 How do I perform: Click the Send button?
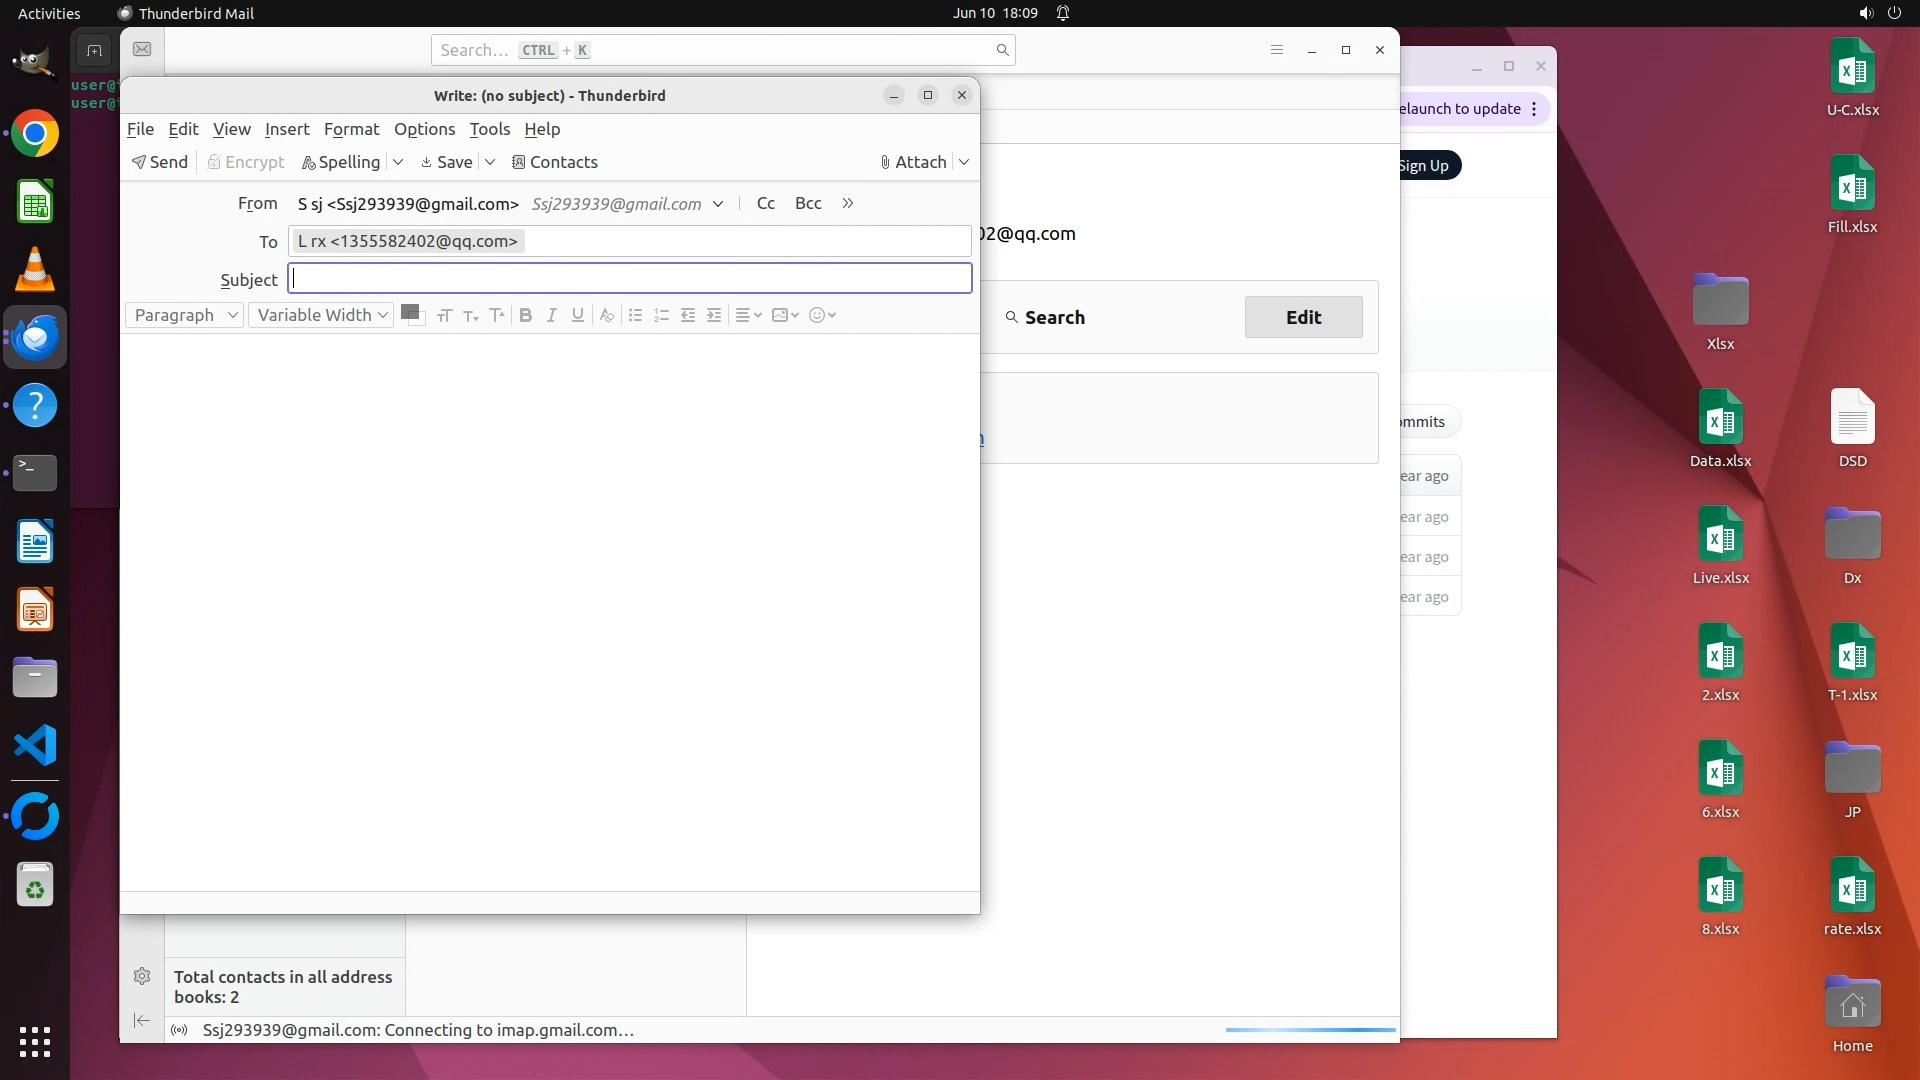pos(160,162)
